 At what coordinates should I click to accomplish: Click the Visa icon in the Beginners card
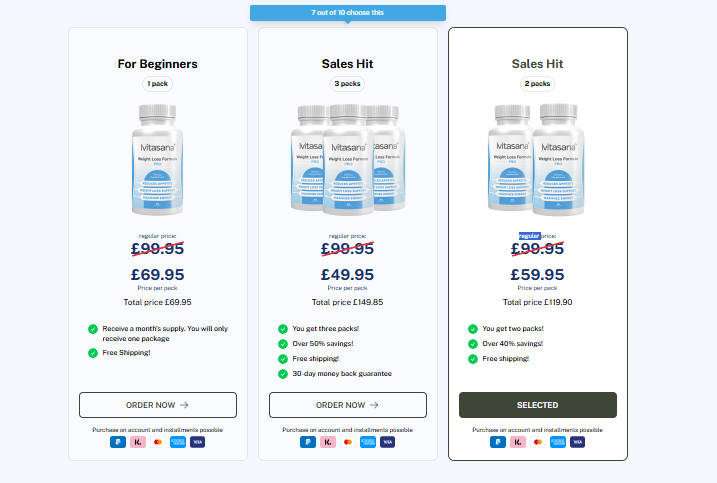click(x=197, y=441)
